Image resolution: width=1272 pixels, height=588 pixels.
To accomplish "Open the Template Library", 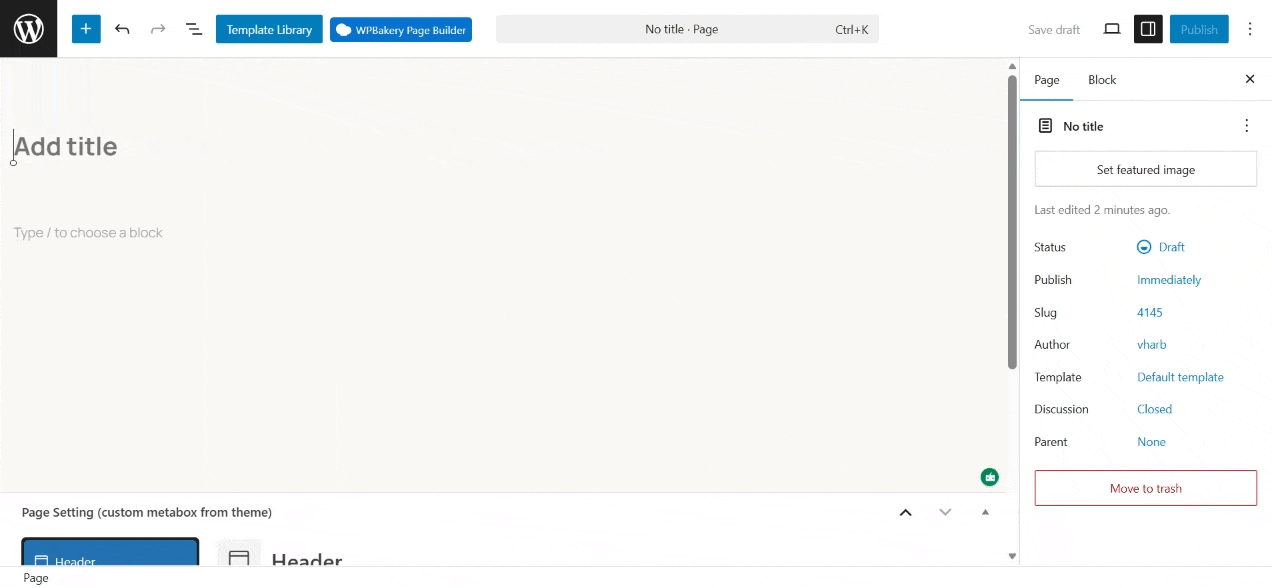I will pos(268,29).
